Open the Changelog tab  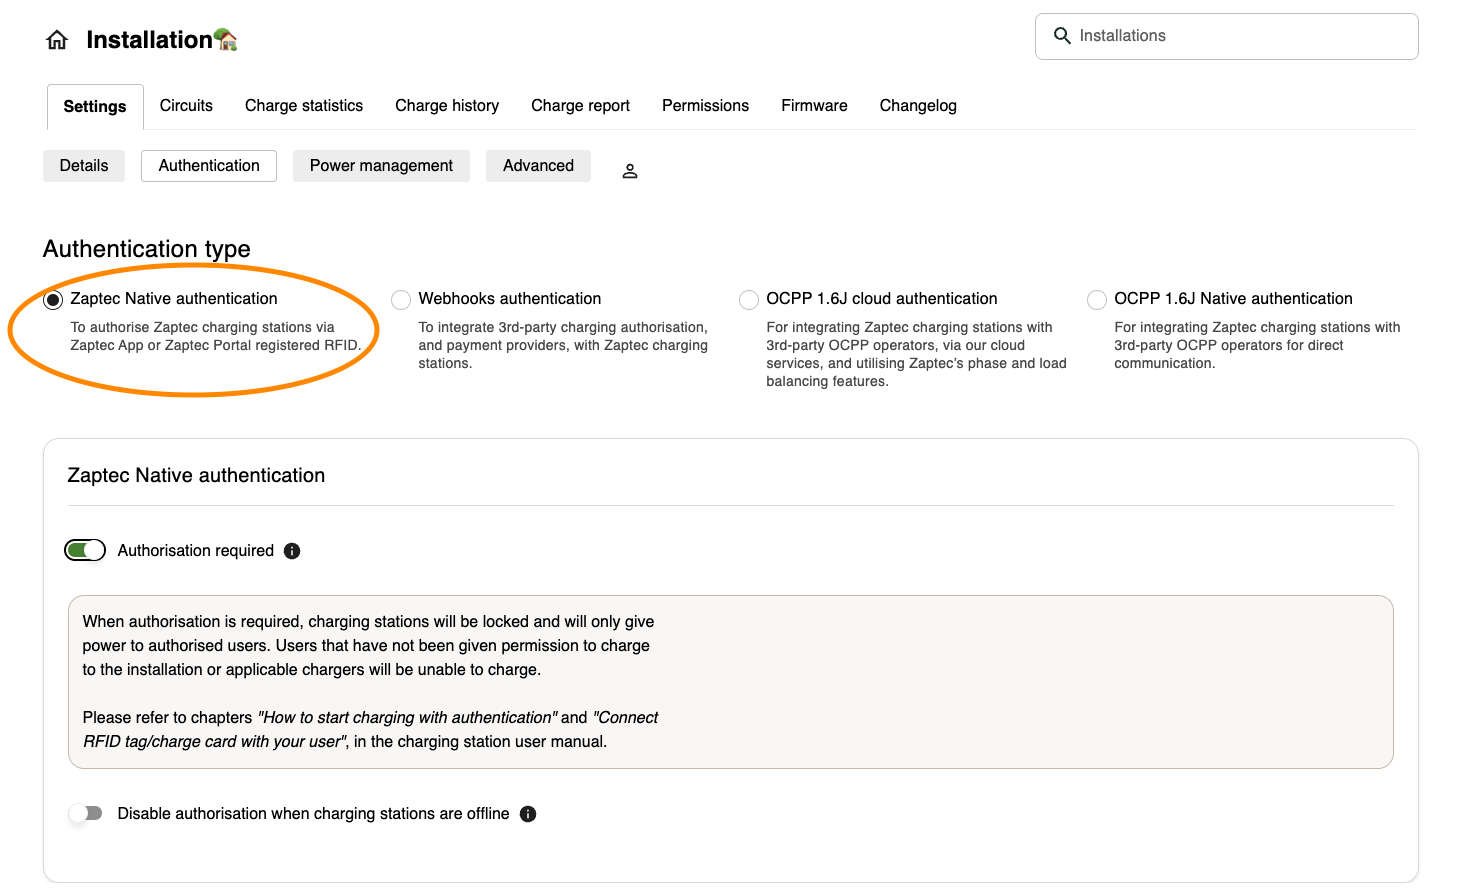click(917, 106)
